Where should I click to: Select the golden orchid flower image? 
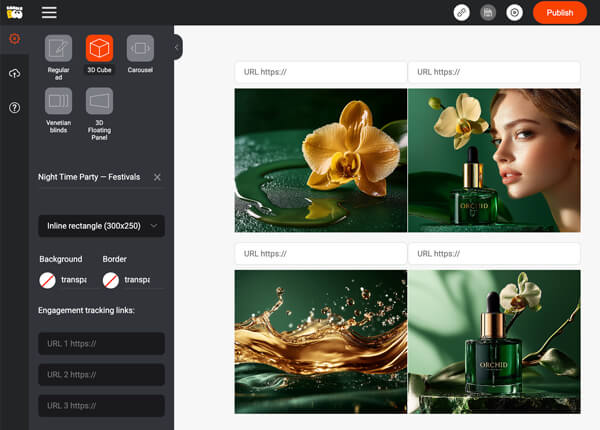[321, 160]
